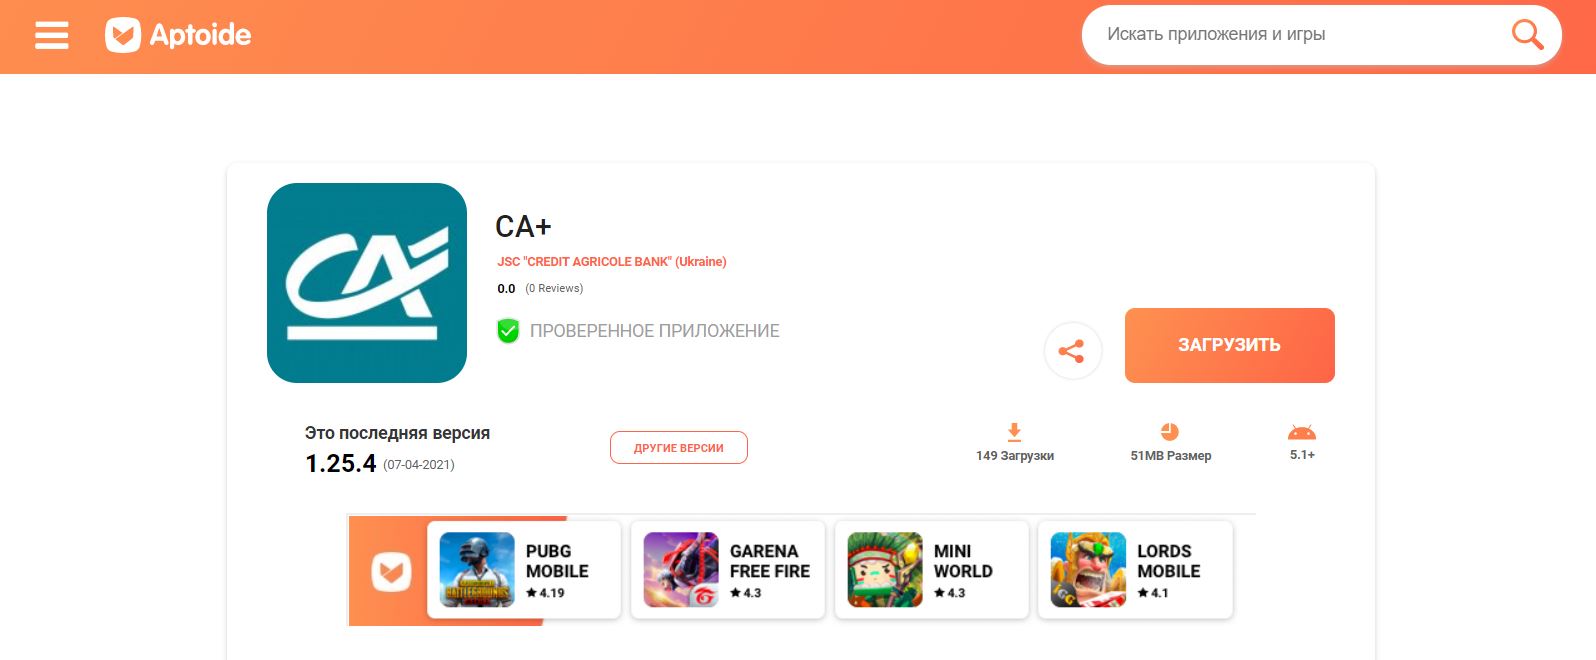This screenshot has height=660, width=1596.
Task: Click the ЗАГРУЗИТЬ download button
Action: pyautogui.click(x=1229, y=345)
